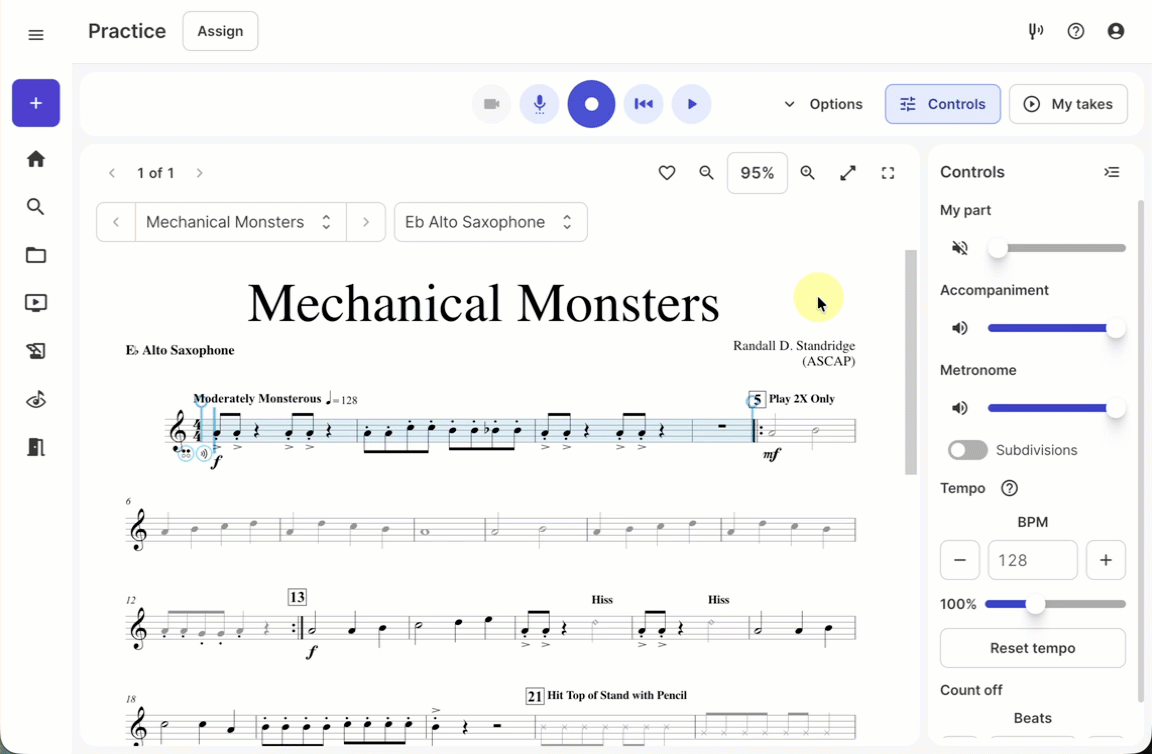The image size is (1152, 754).
Task: Open the help question mark icon
Action: pos(1076,31)
